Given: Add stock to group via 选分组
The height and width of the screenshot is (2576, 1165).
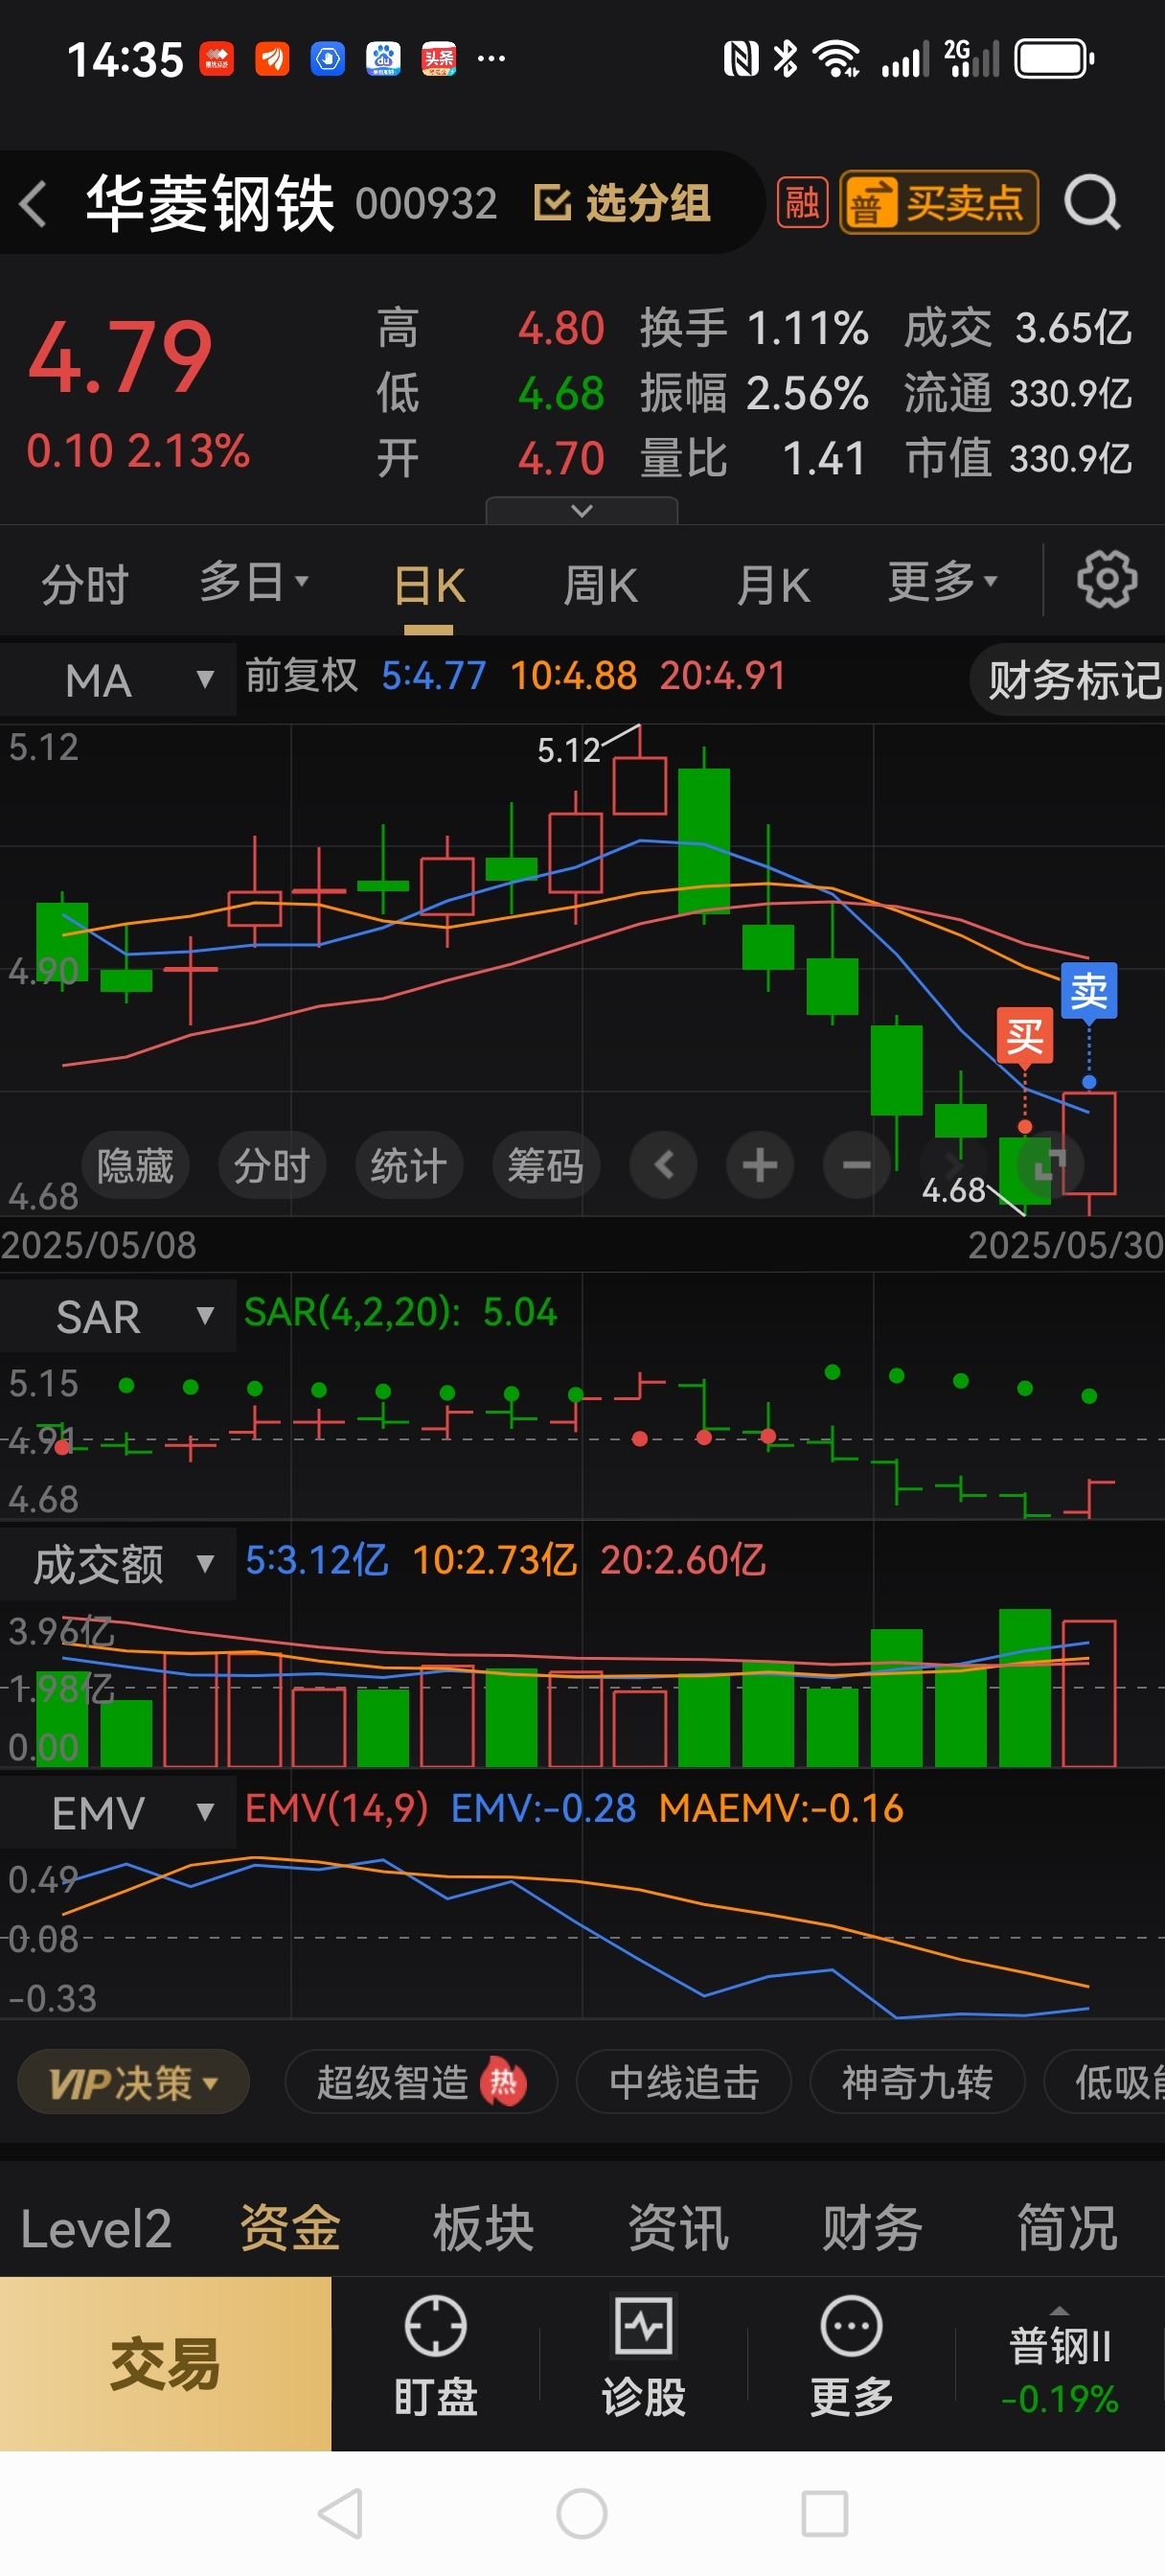Looking at the screenshot, I should (621, 203).
